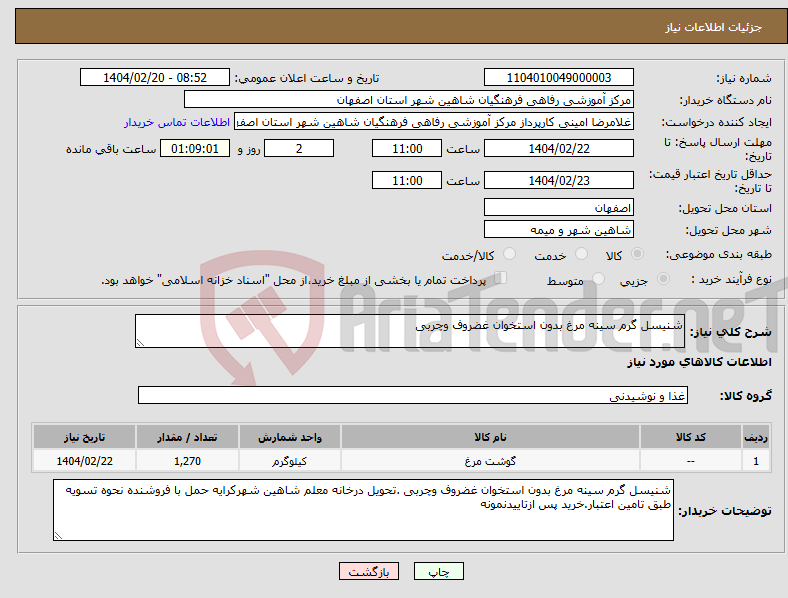This screenshot has height=598, width=788.
Task: Click the تعداد / مقدار column header
Action: (x=187, y=437)
